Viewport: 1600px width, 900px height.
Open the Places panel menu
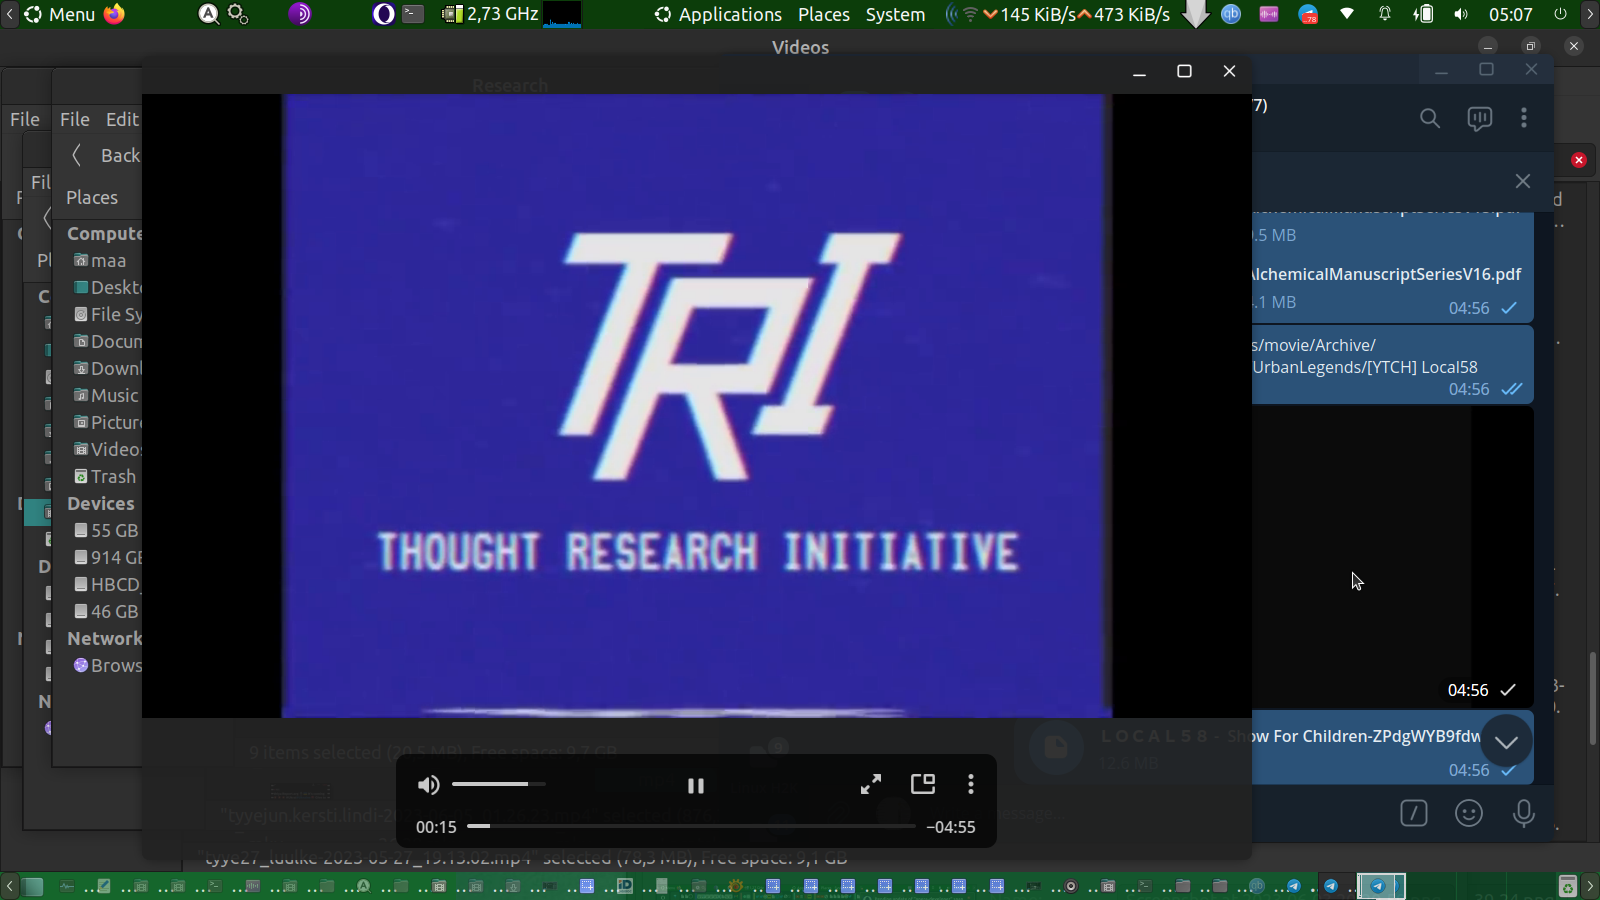click(824, 14)
